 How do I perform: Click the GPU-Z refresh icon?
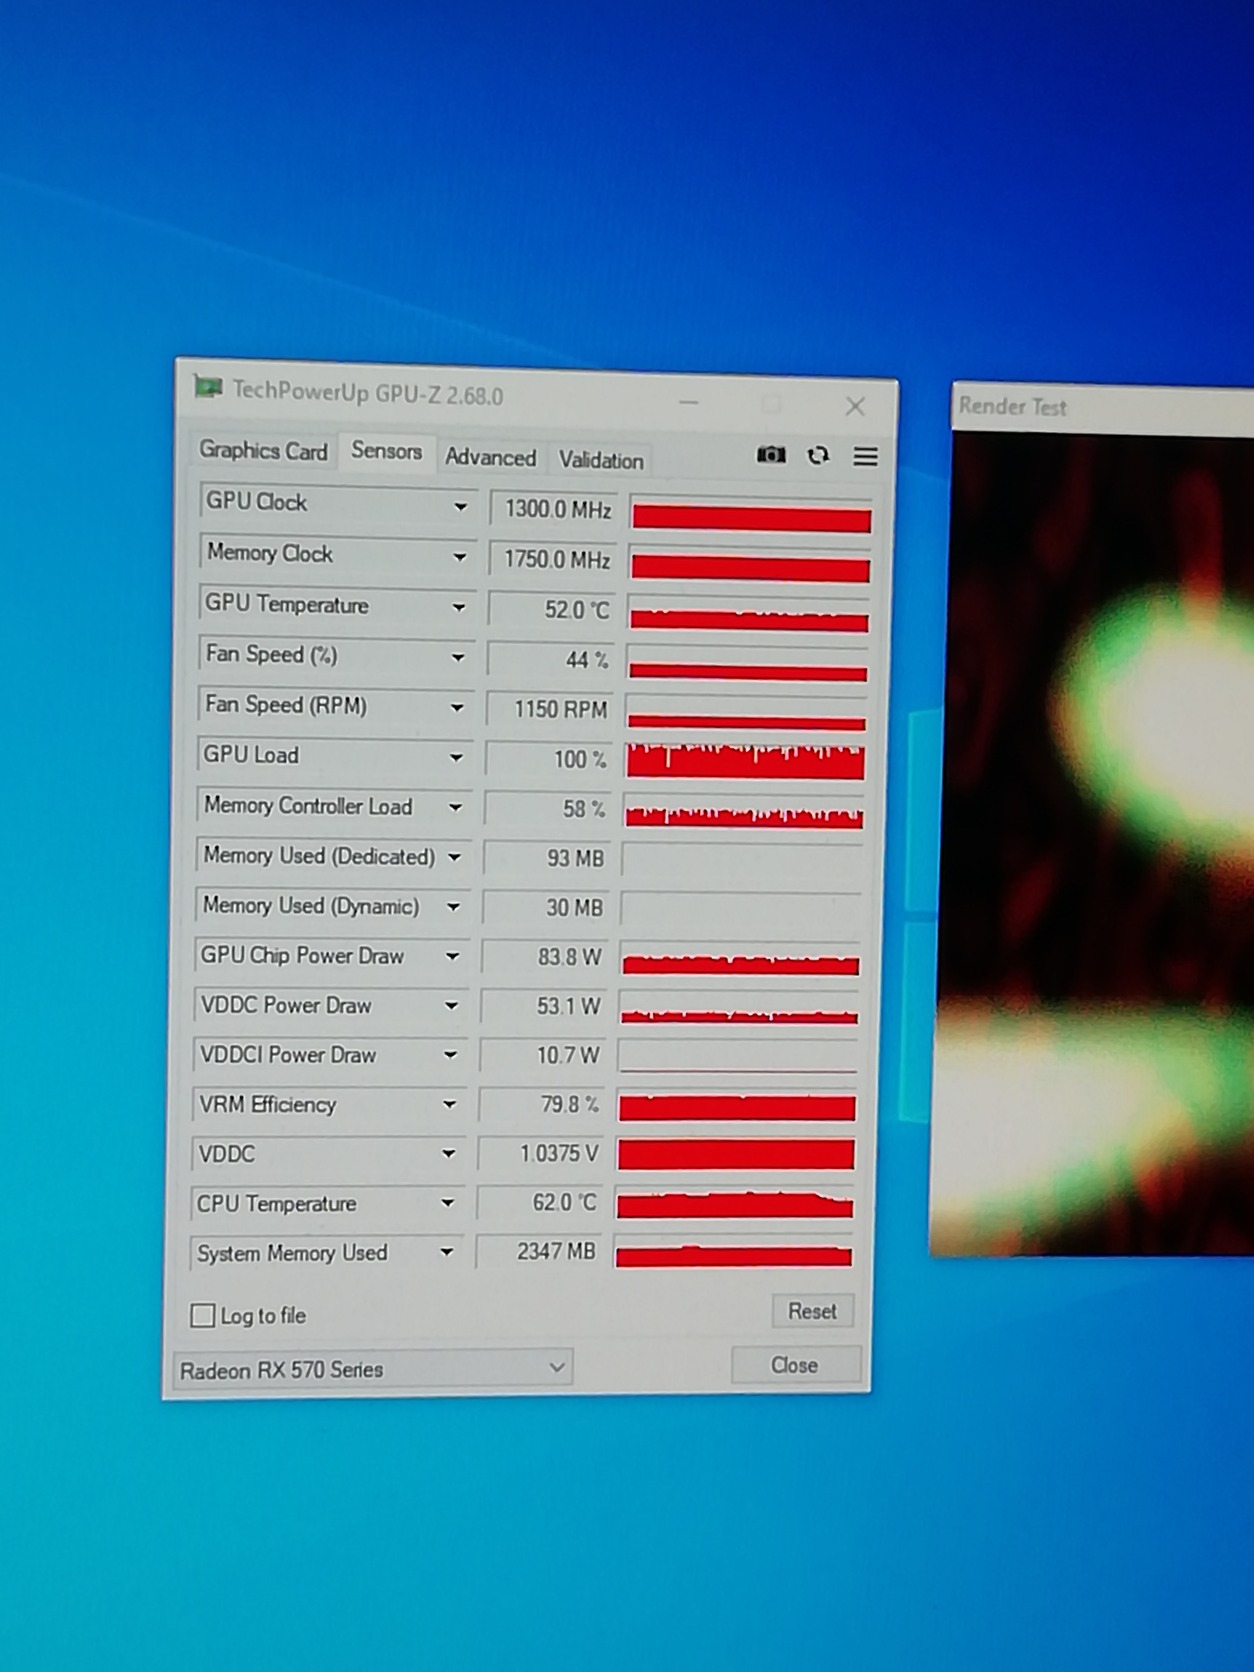pos(818,456)
